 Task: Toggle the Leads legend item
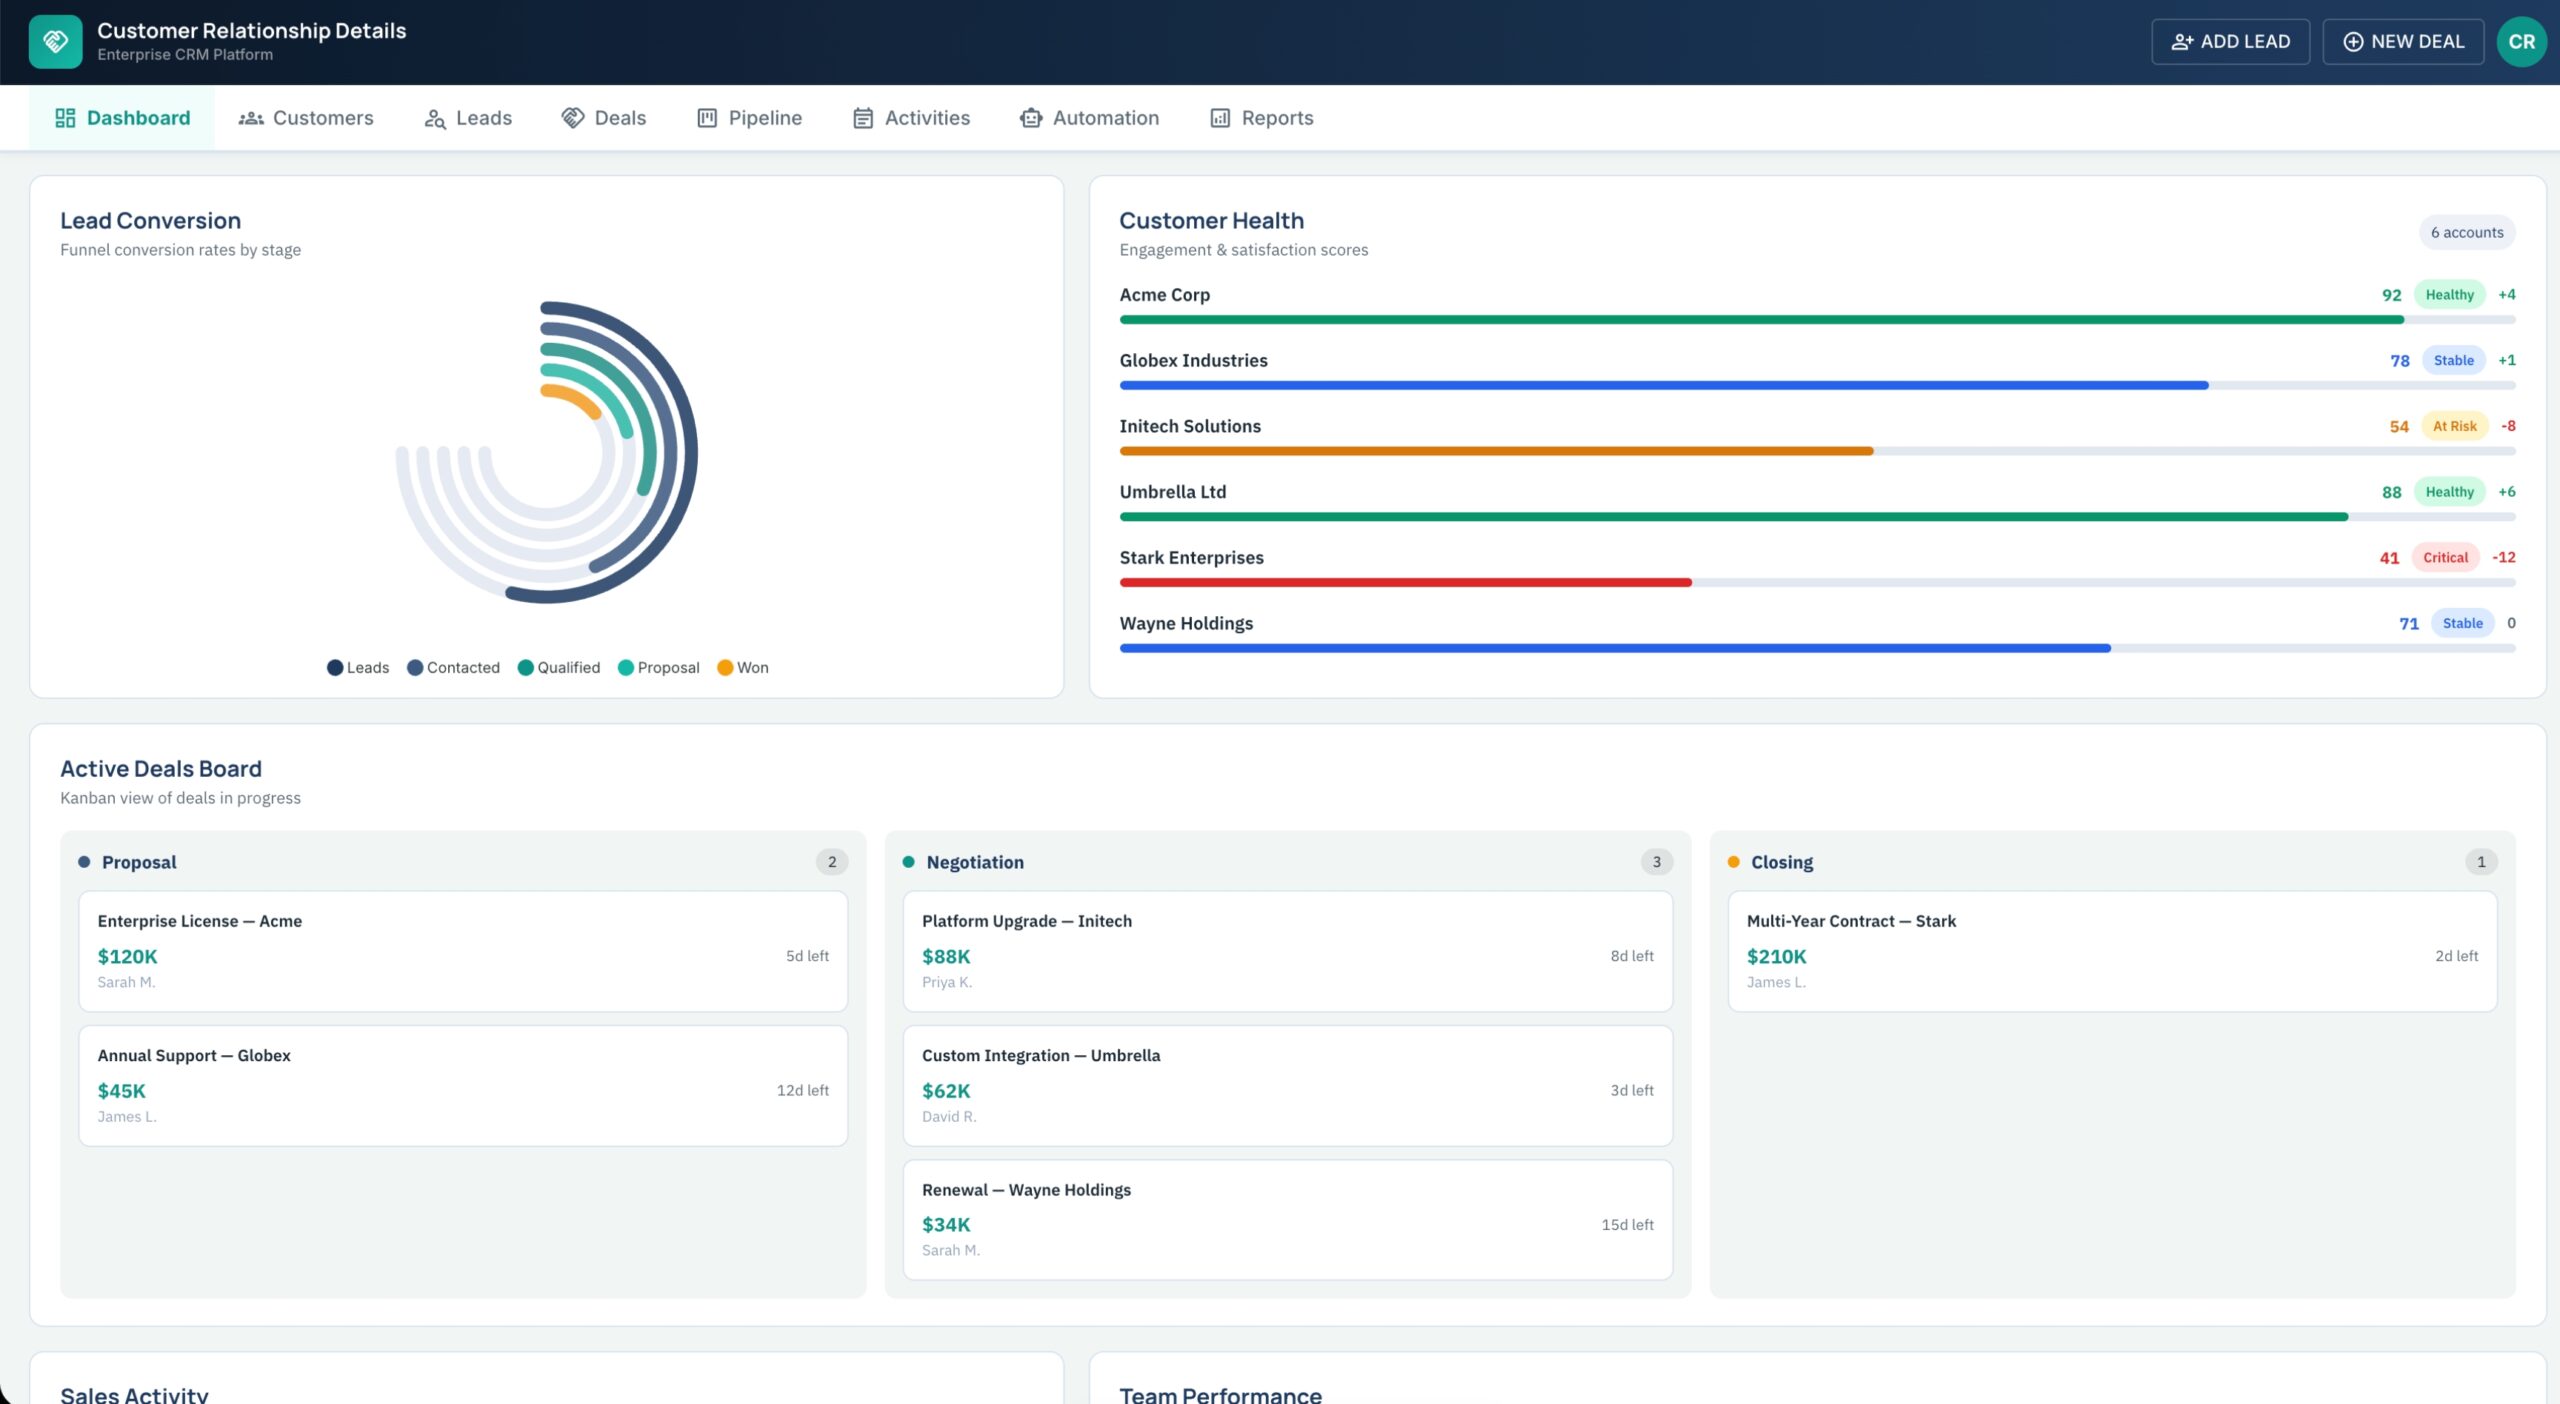358,668
